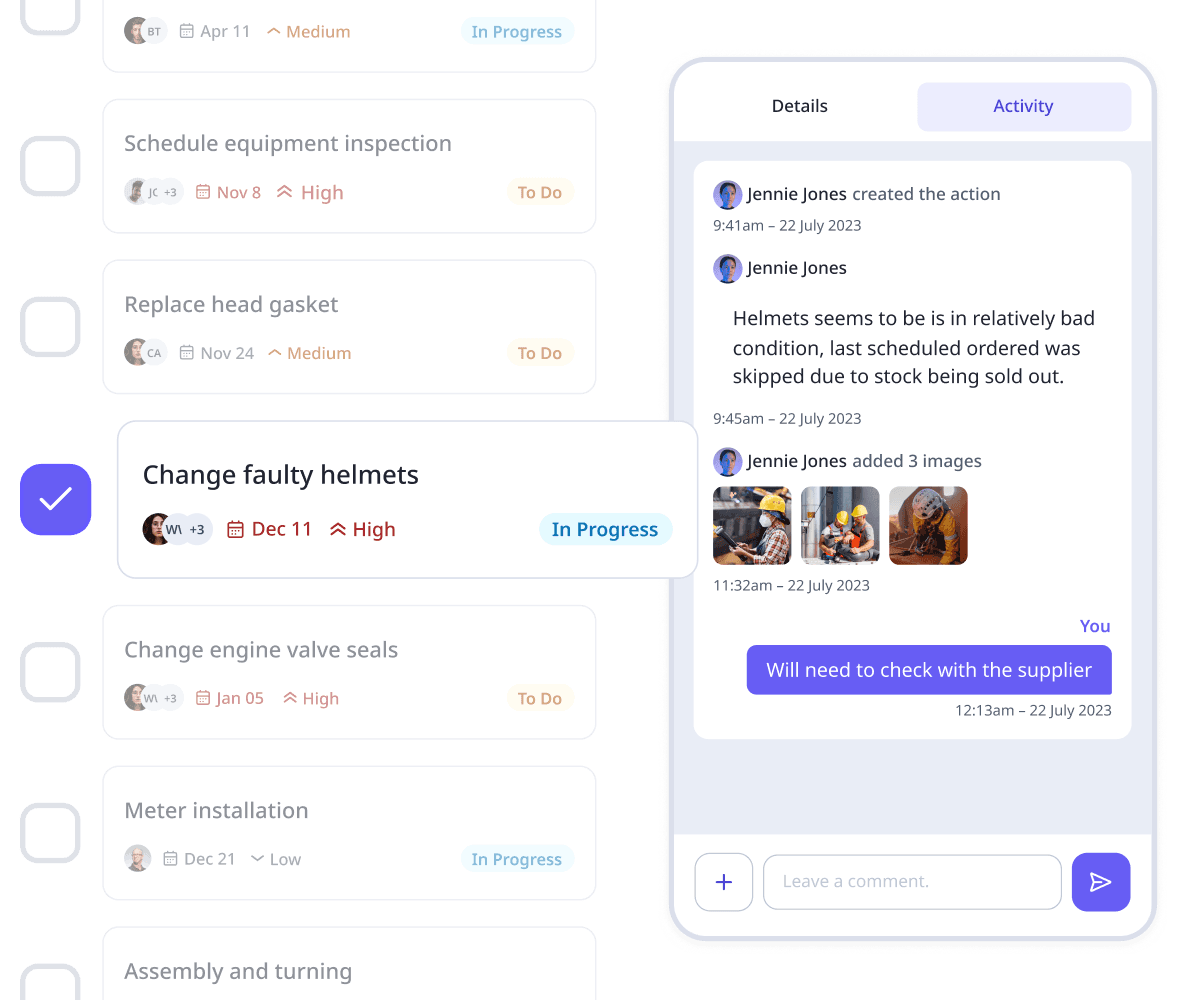Click the calendar icon next to Jan 05
This screenshot has width=1200, height=1000.
click(203, 698)
